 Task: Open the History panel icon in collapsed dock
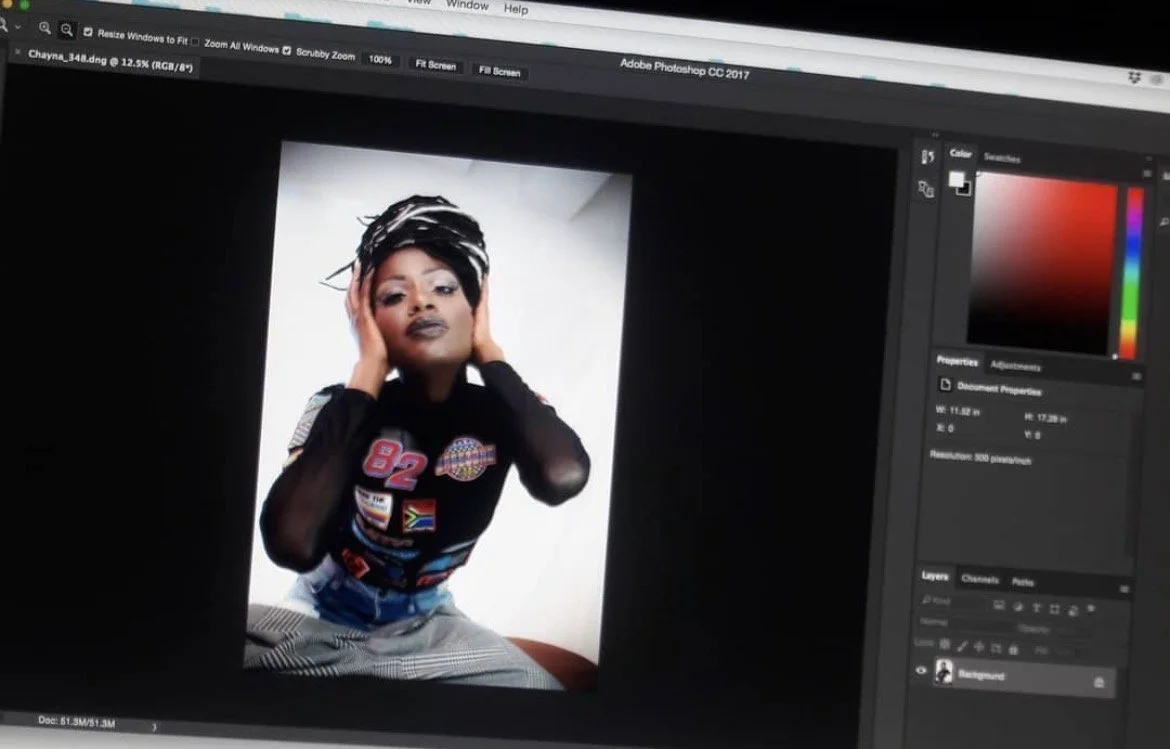click(927, 157)
